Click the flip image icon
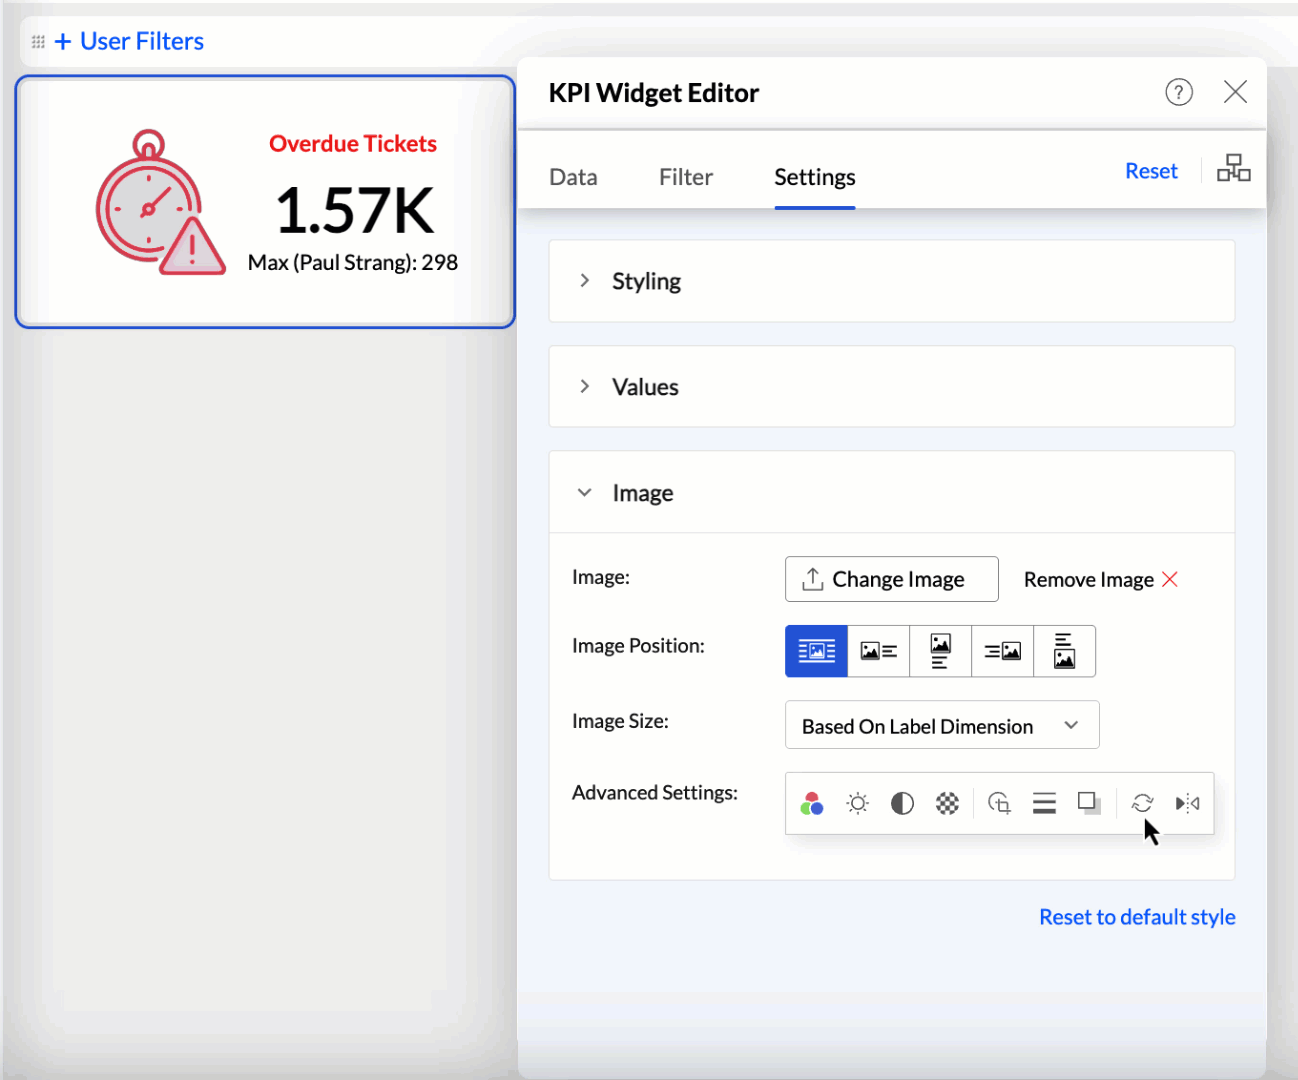This screenshot has height=1080, width=1298. 1187,803
